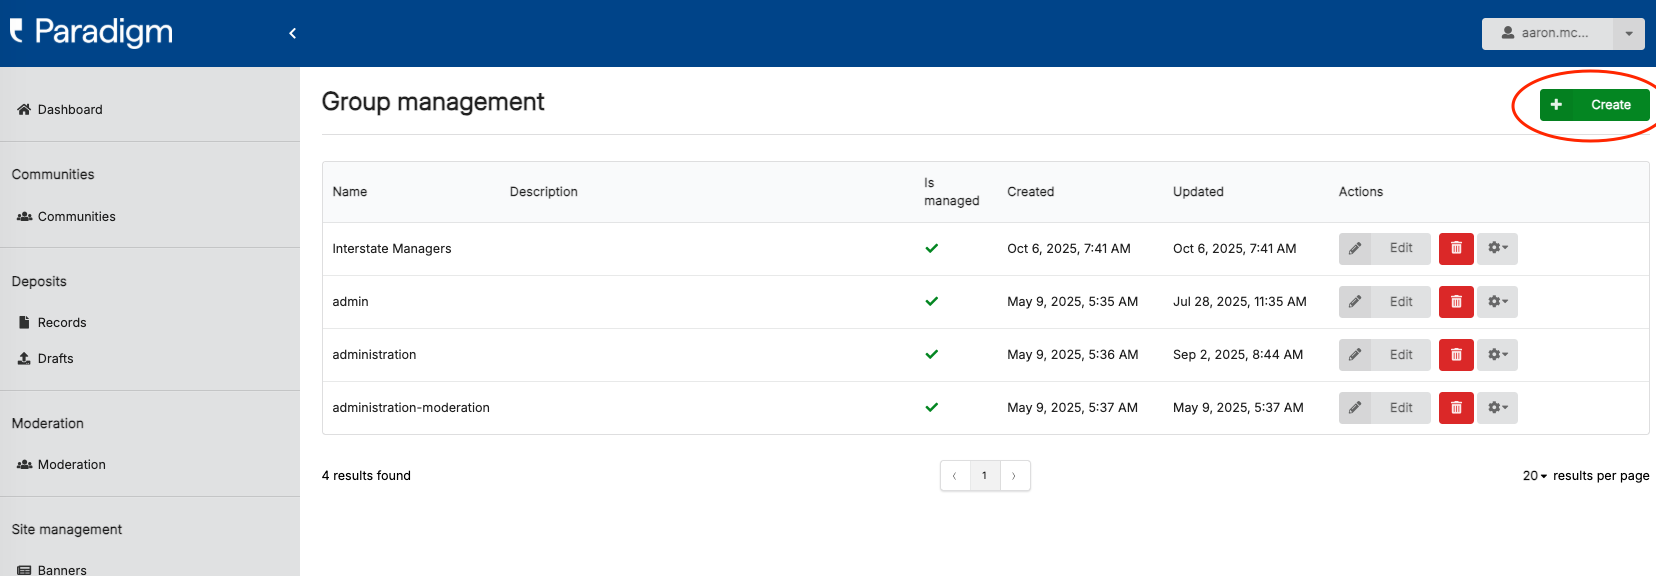Click the Dashboard home icon
1656x576 pixels.
point(24,109)
